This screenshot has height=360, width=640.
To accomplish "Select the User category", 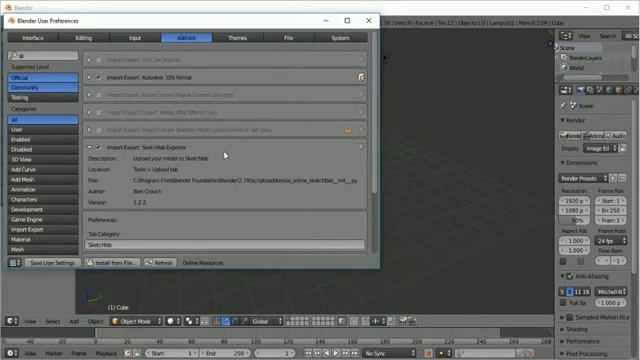I will click(43, 129).
